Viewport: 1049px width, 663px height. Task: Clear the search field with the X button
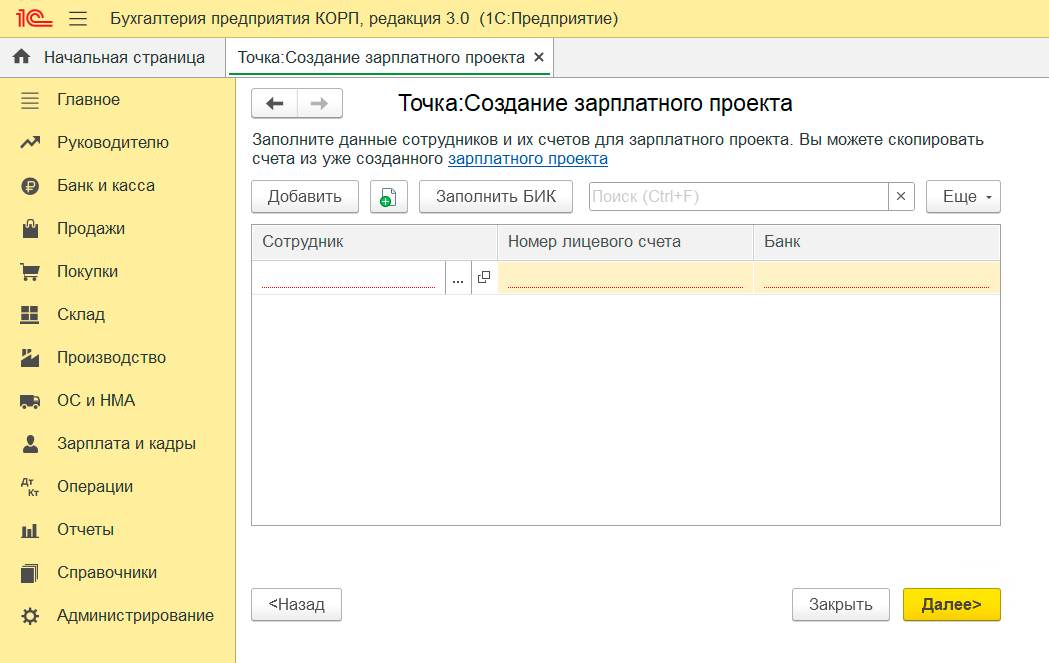click(901, 197)
